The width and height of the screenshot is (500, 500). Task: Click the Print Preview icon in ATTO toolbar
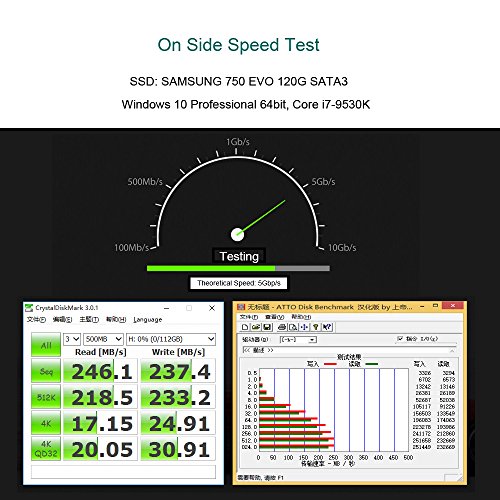[x=293, y=327]
